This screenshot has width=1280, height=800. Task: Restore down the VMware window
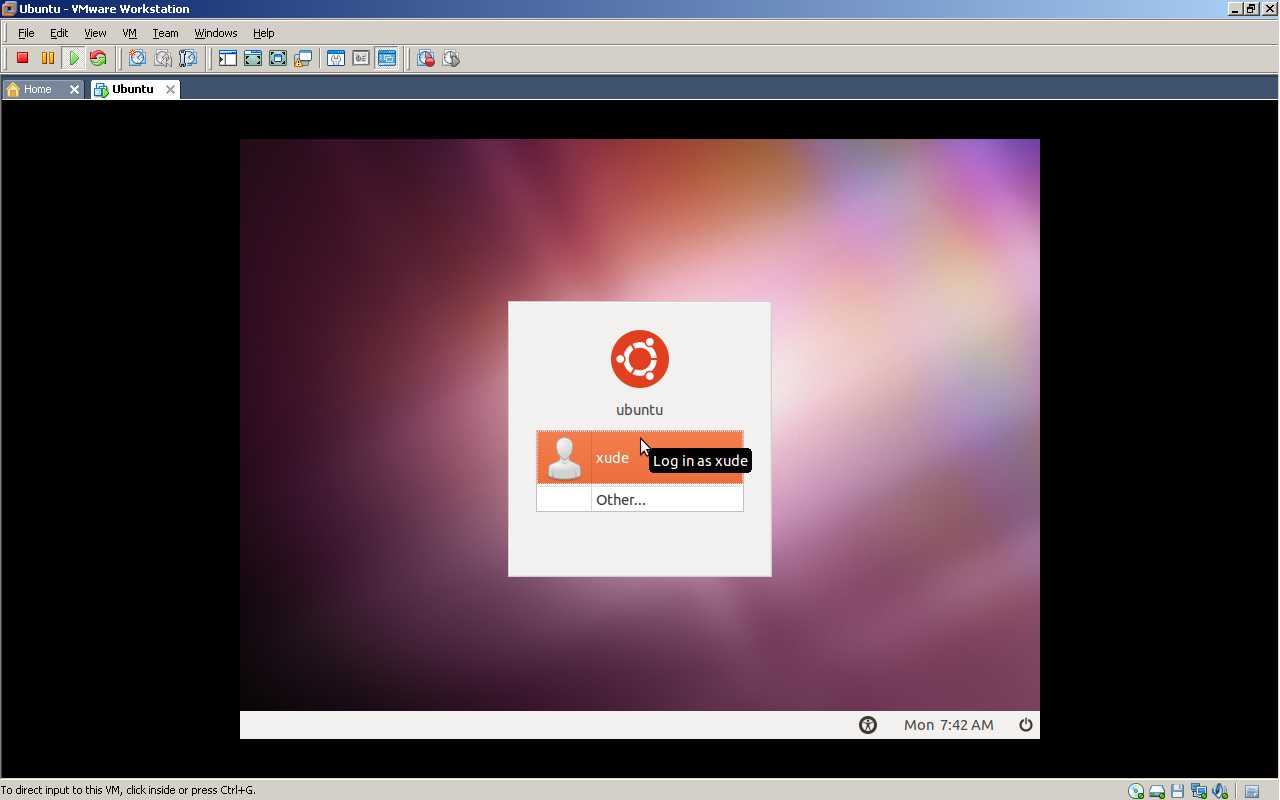[1251, 9]
